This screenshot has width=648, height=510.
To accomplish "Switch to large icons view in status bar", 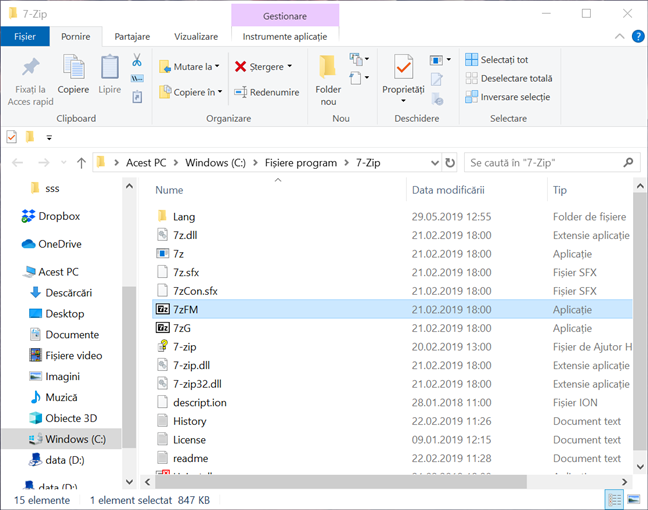I will point(634,500).
